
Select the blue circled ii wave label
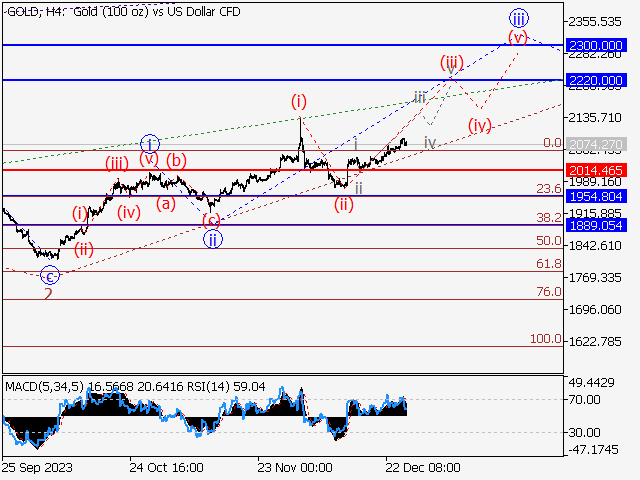tap(213, 240)
